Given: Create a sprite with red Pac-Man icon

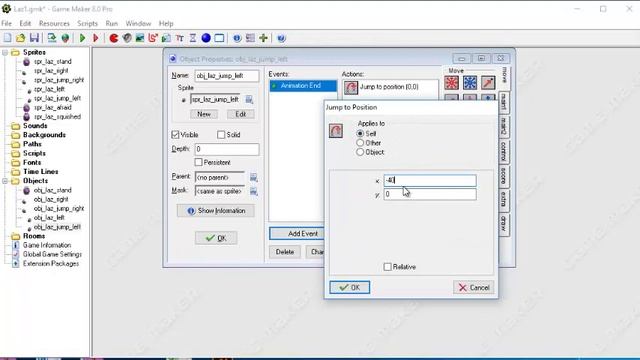Looking at the screenshot, I should 114,38.
